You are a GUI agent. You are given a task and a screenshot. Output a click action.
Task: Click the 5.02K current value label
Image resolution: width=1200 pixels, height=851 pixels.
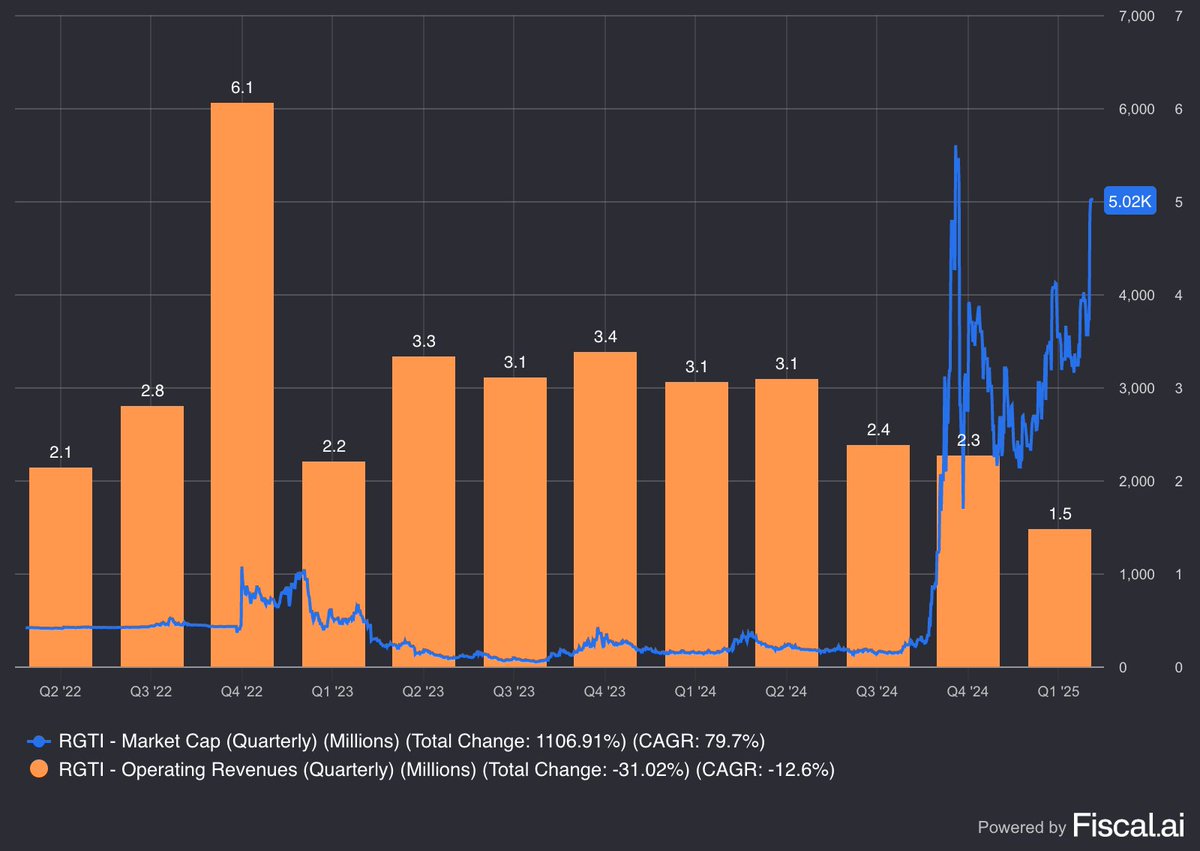[1130, 202]
